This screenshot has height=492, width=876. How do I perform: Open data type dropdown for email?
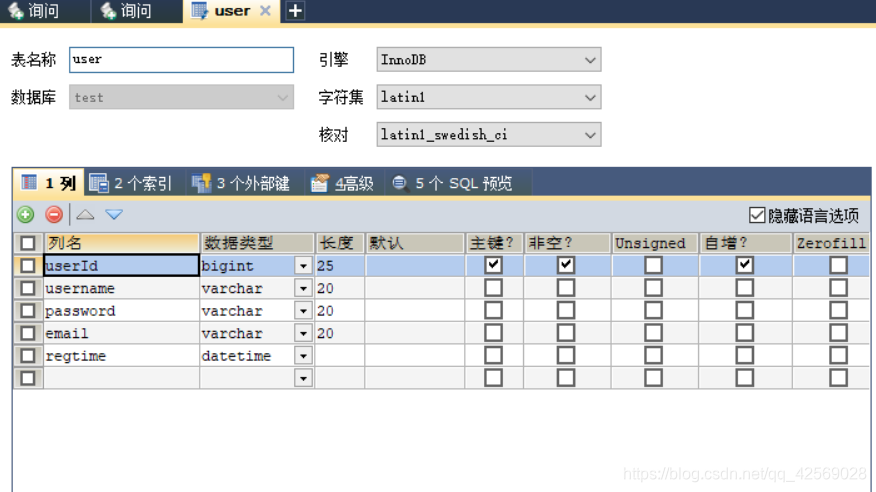303,333
